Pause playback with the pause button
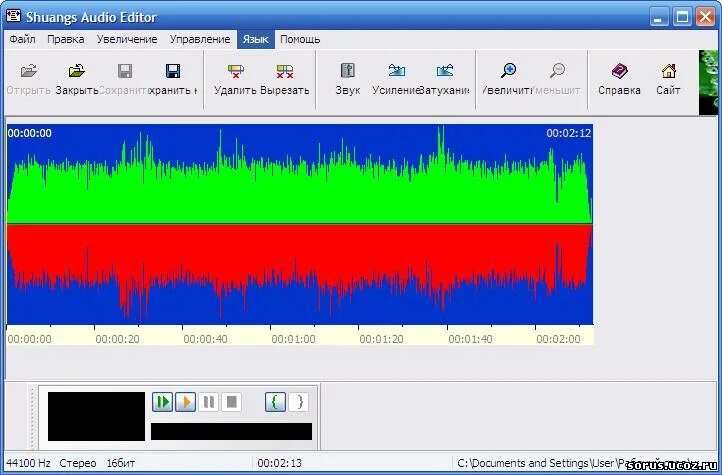722x475 pixels. tap(209, 402)
